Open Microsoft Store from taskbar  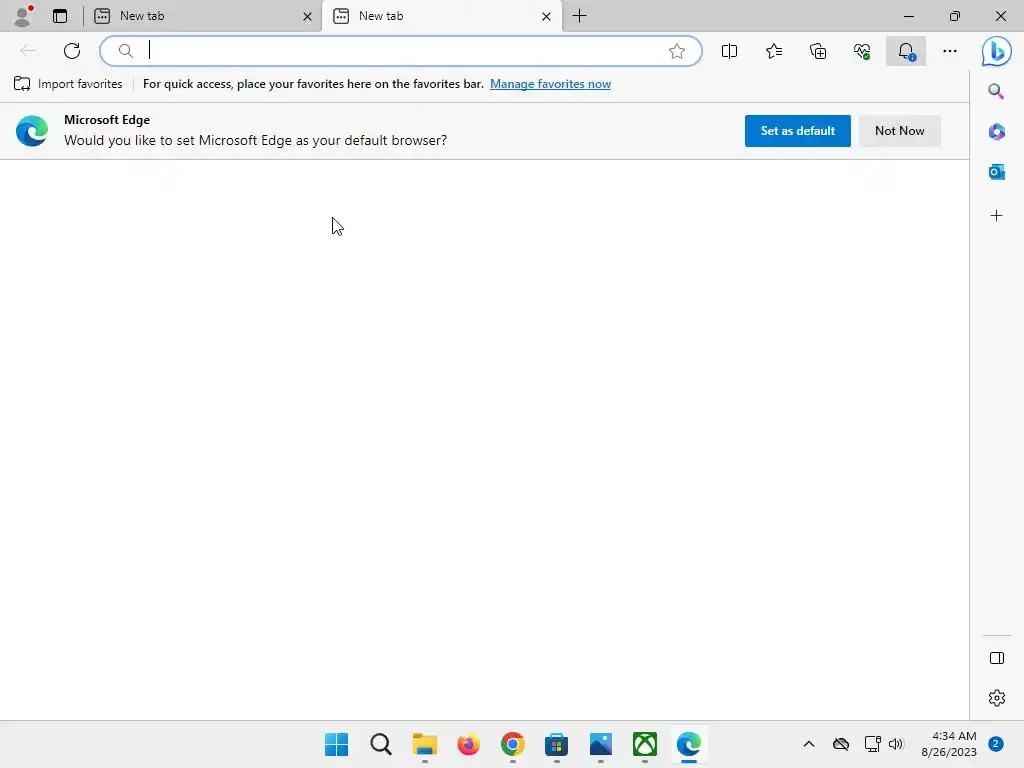[556, 744]
